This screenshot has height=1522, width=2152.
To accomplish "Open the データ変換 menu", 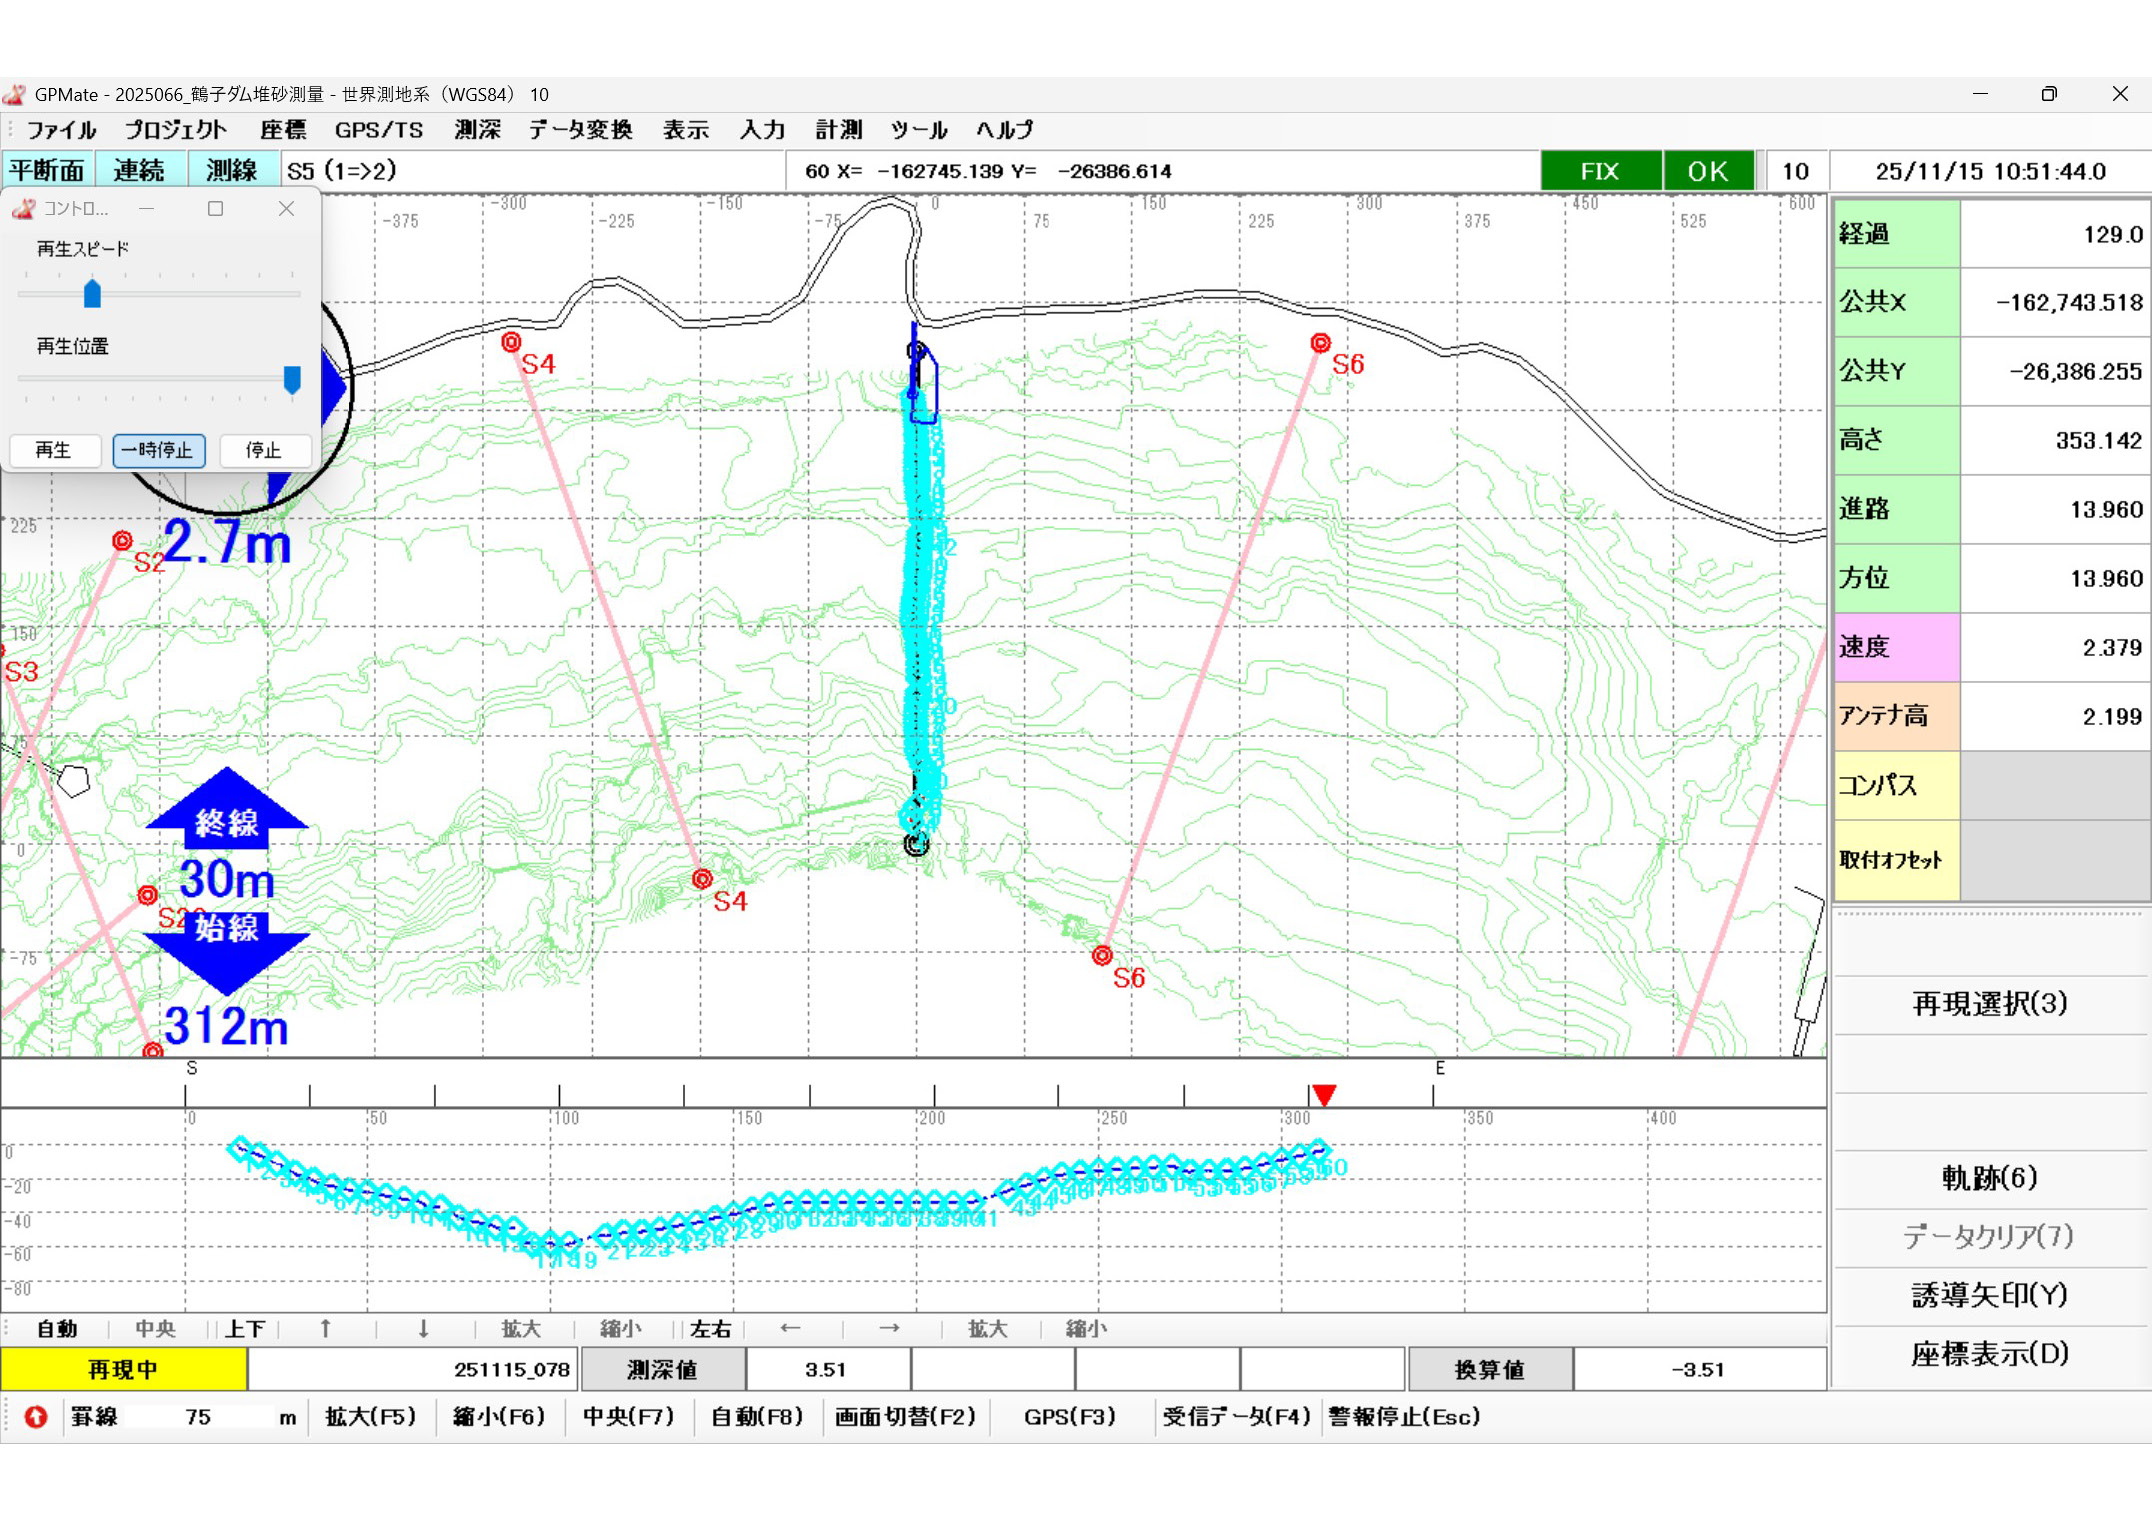I will tap(580, 130).
